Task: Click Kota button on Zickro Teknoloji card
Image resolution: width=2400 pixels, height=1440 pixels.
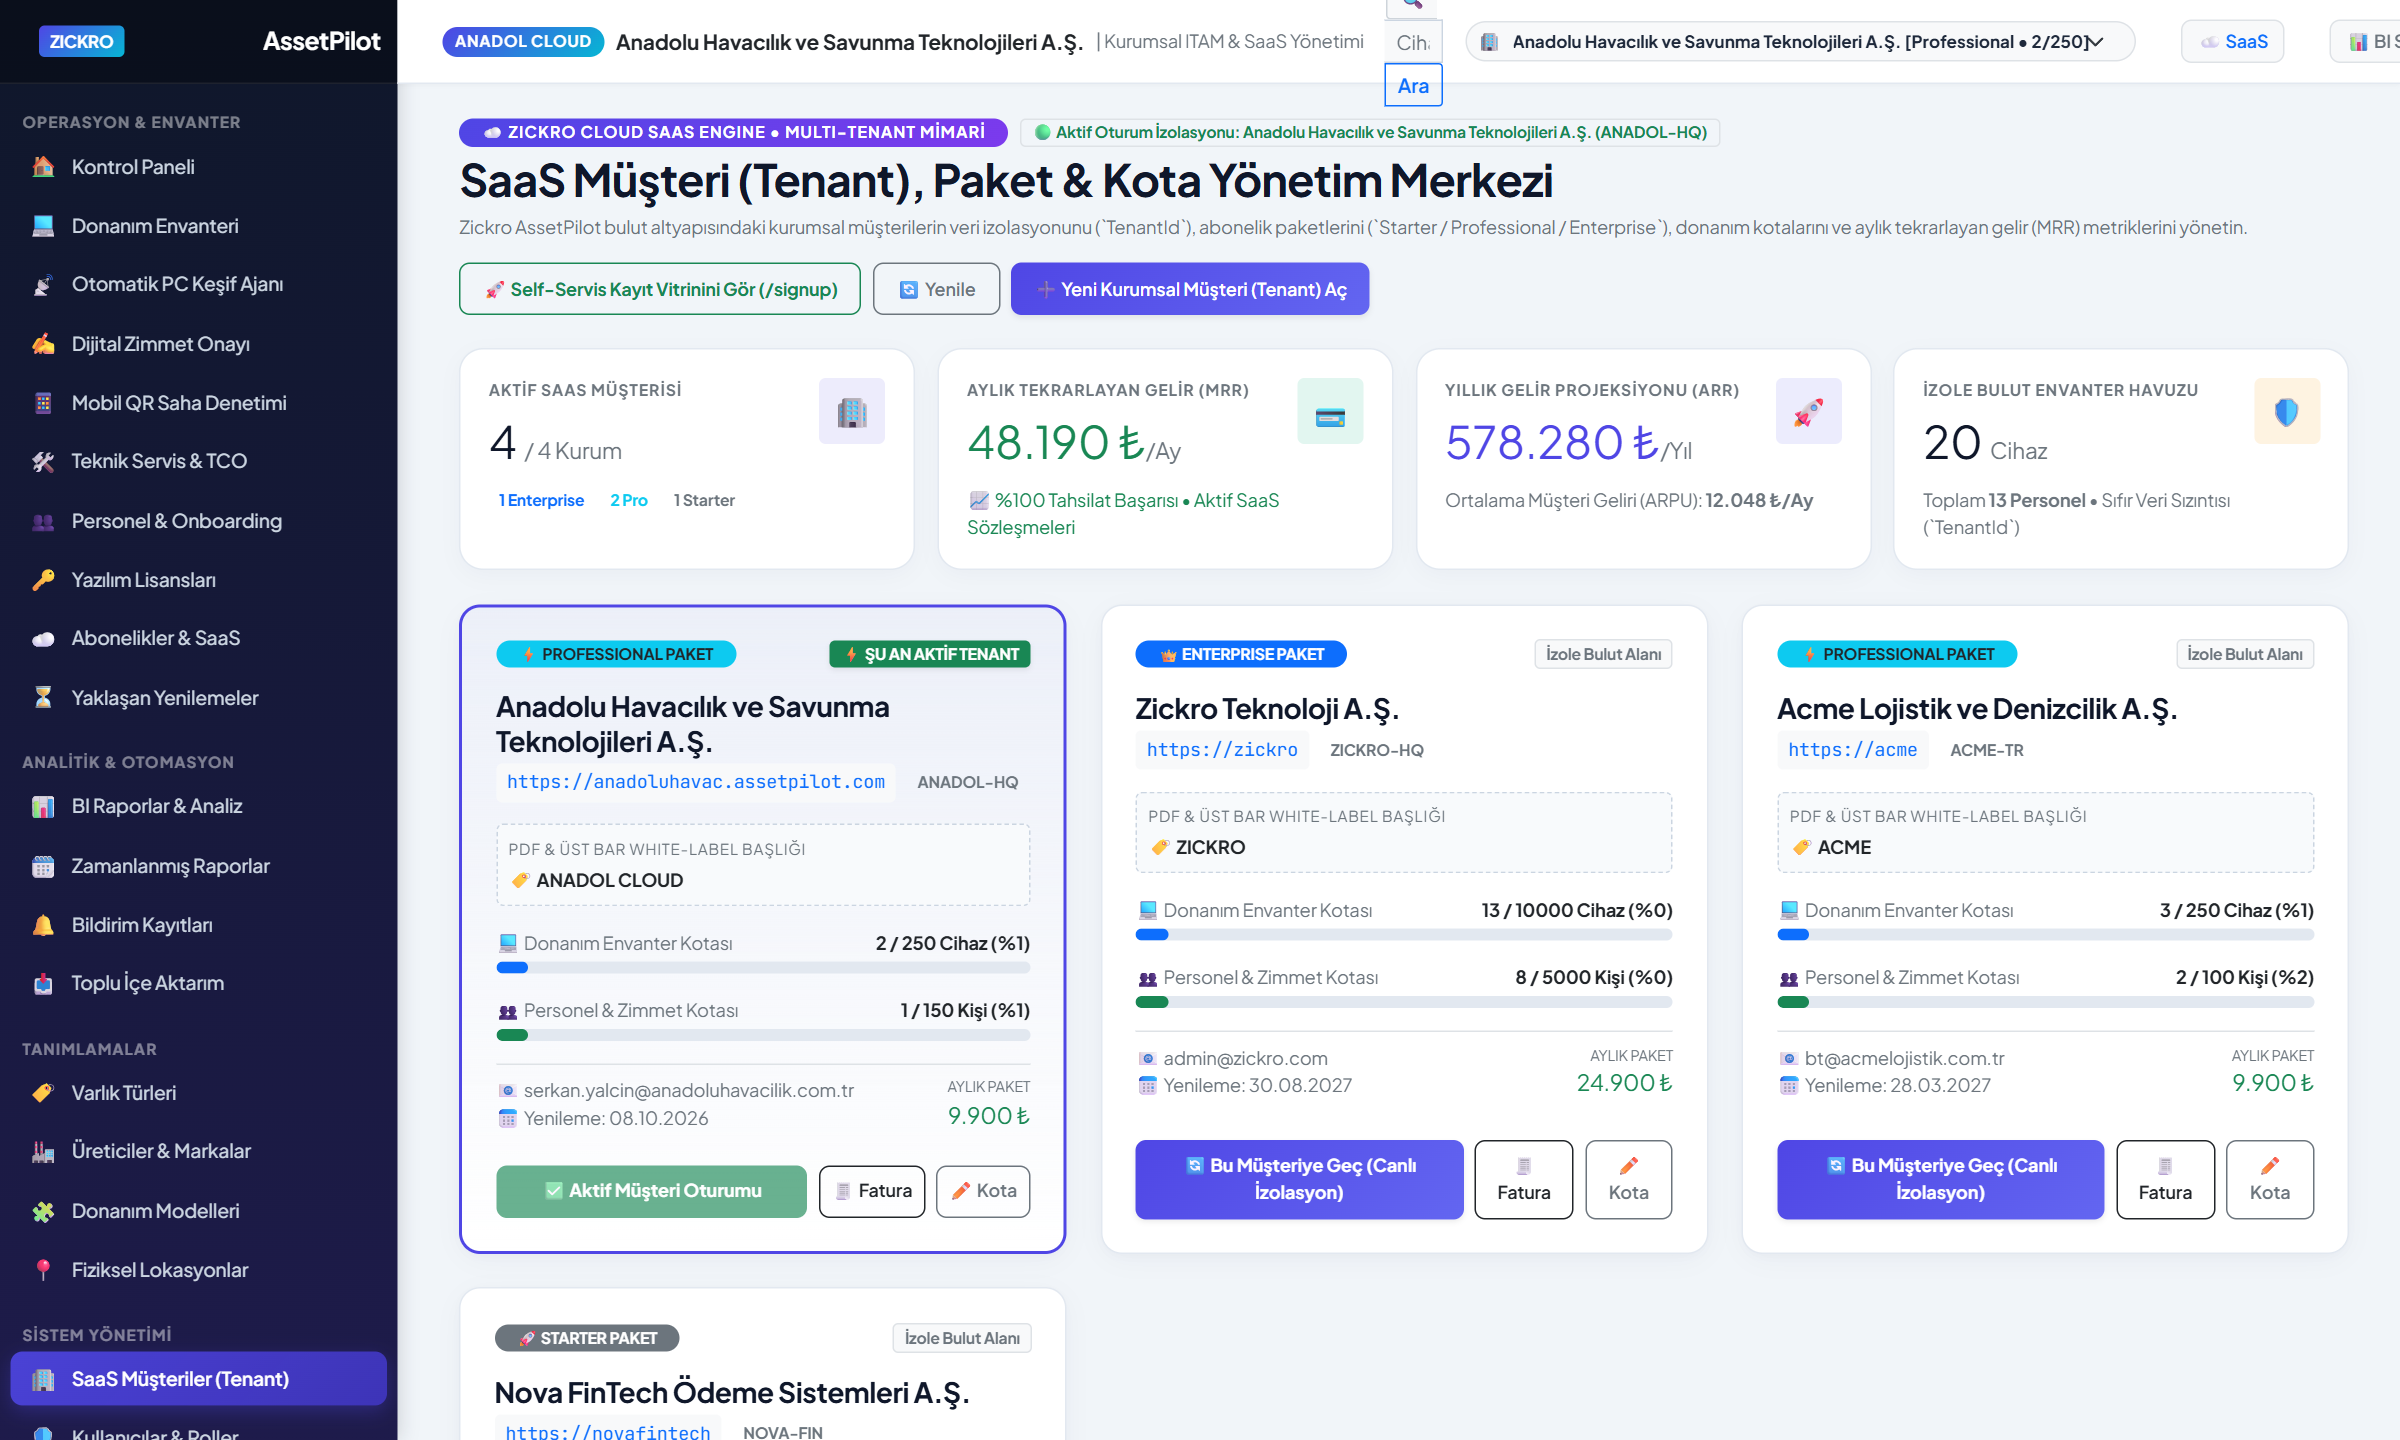Action: coord(1629,1179)
